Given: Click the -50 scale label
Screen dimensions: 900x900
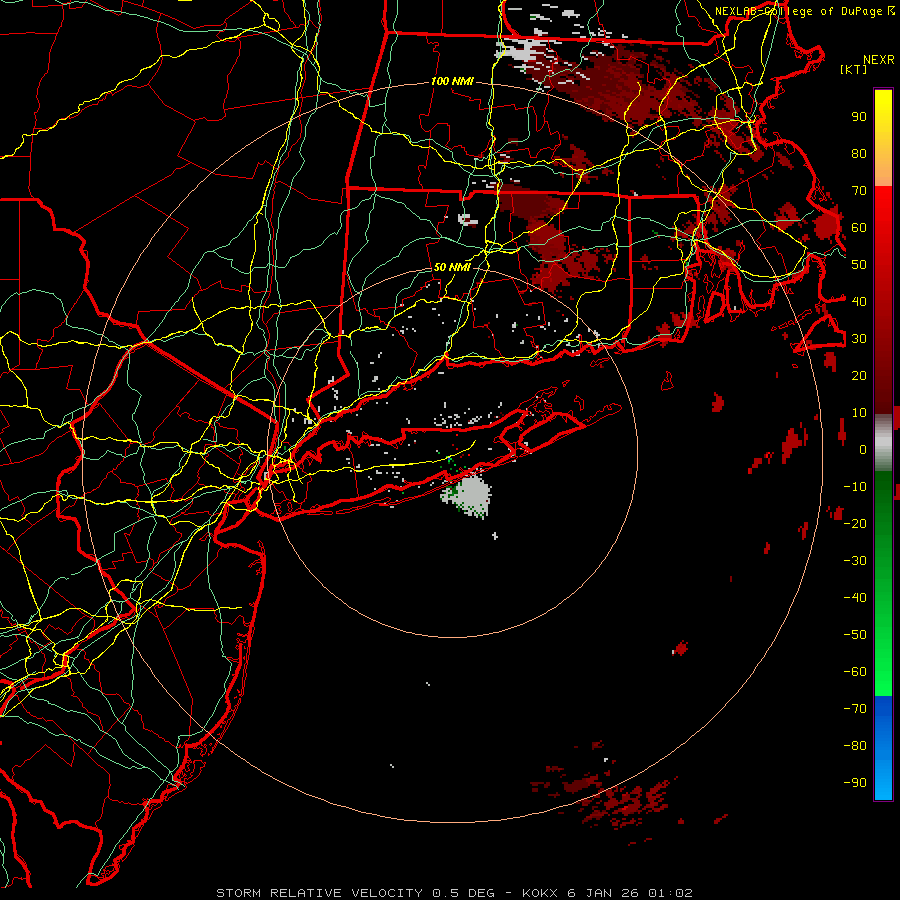Looking at the screenshot, I should [x=855, y=635].
